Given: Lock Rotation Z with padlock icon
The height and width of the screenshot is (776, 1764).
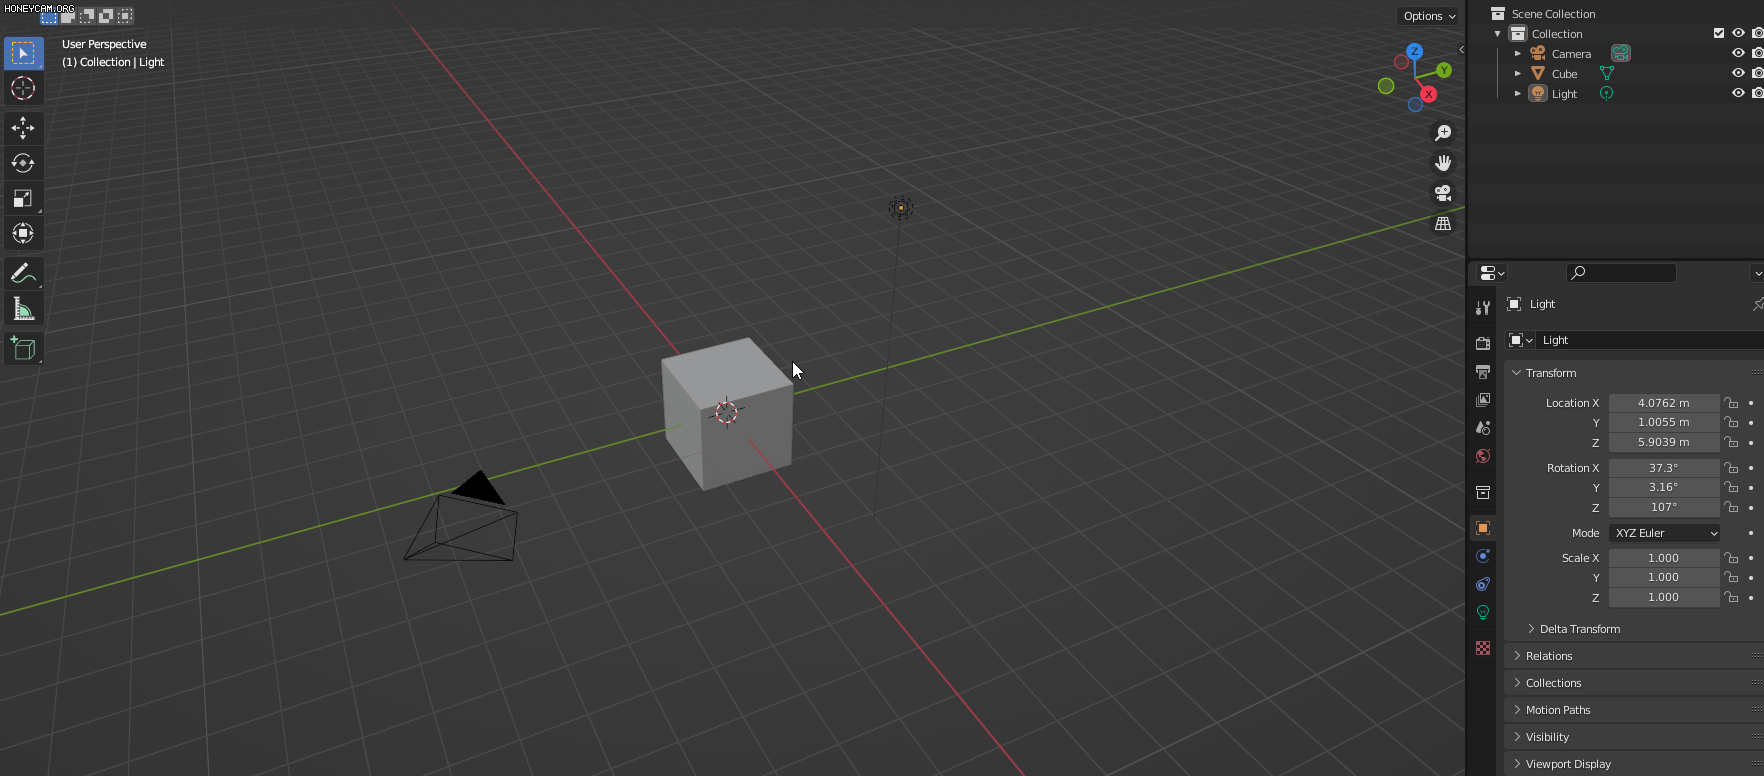Looking at the screenshot, I should pyautogui.click(x=1731, y=507).
